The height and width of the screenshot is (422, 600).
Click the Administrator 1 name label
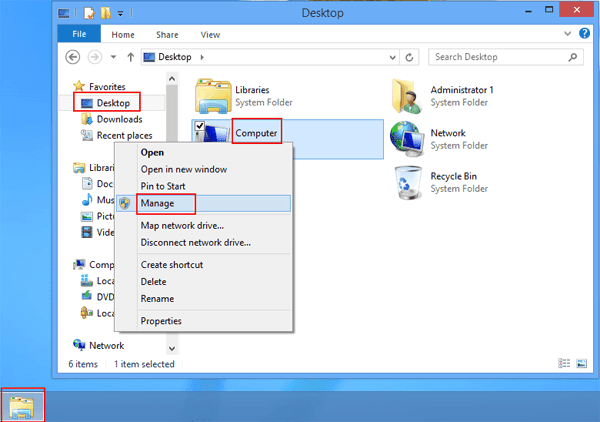click(x=462, y=90)
